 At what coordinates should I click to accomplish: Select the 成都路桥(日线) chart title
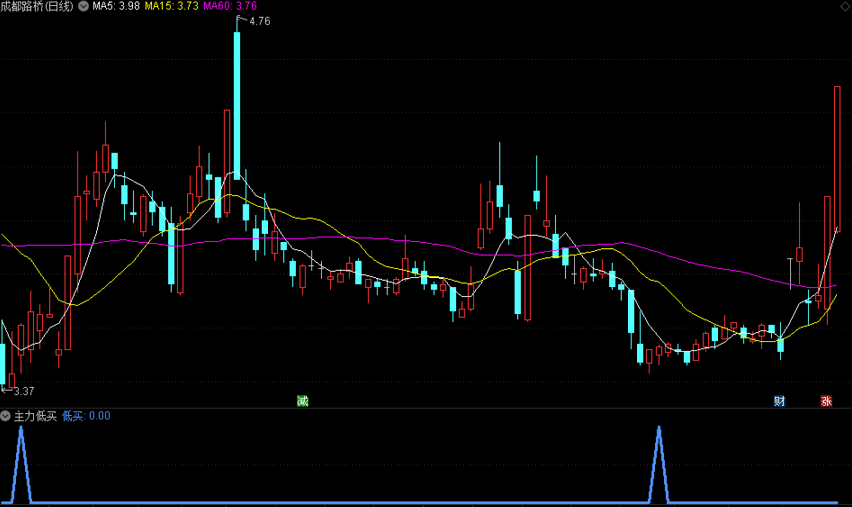(37, 7)
